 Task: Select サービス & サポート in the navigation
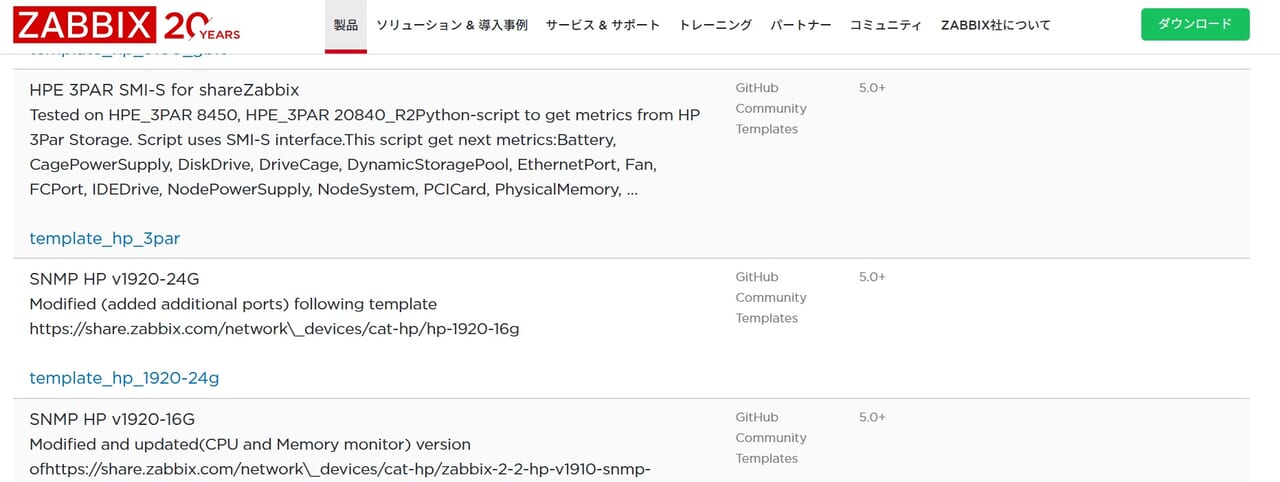click(602, 25)
